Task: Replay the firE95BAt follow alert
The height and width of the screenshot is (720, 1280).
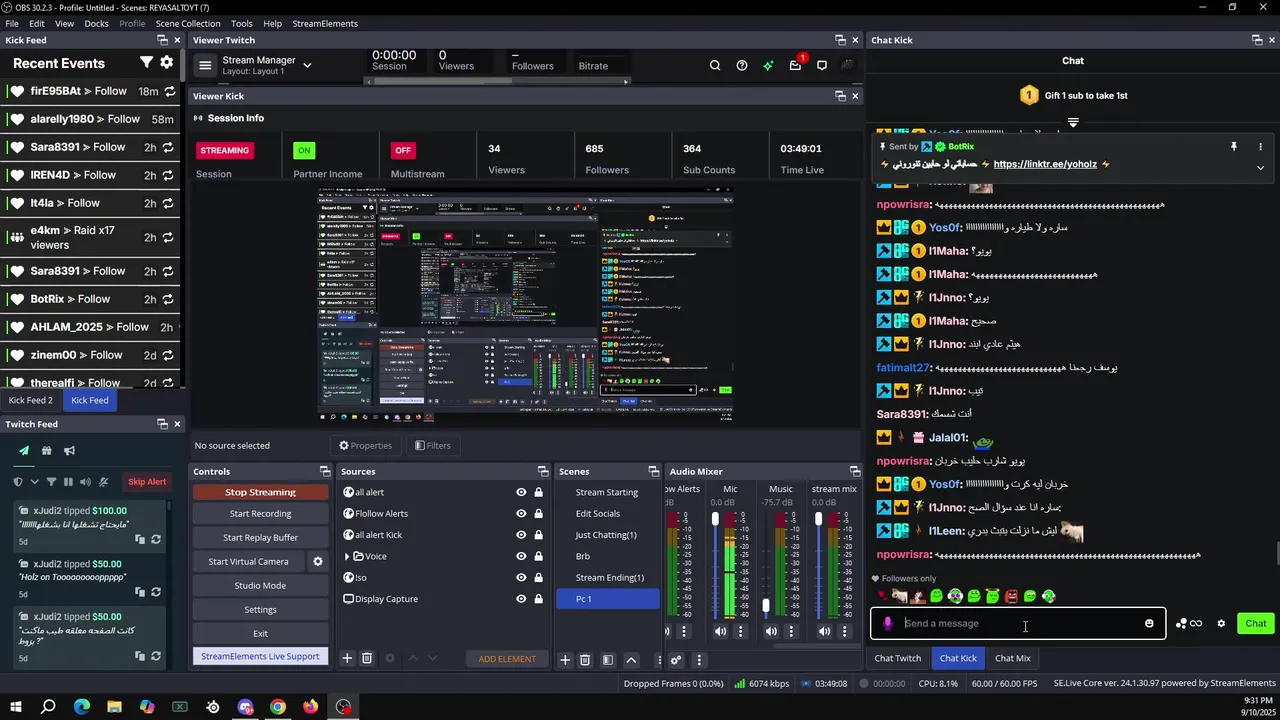Action: coord(168,91)
